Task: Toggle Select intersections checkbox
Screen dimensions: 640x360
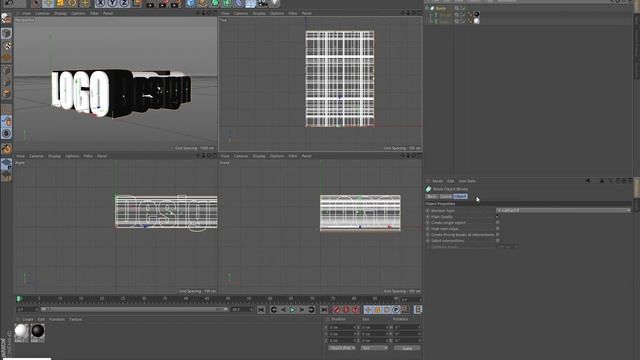Action: pos(498,241)
